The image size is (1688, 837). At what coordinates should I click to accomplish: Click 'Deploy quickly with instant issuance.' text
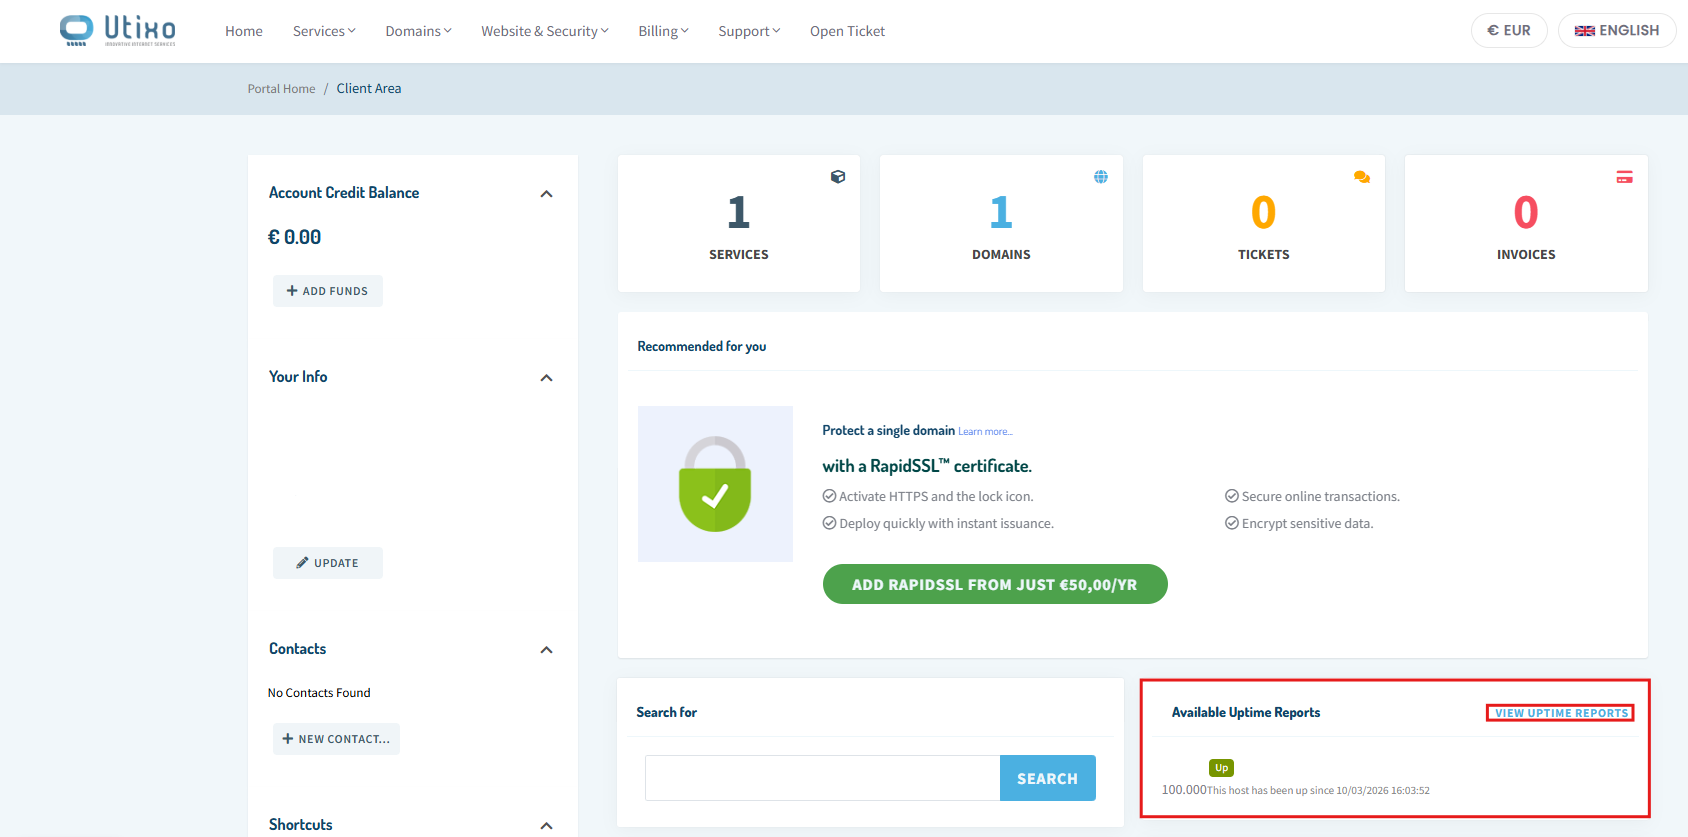coord(946,523)
